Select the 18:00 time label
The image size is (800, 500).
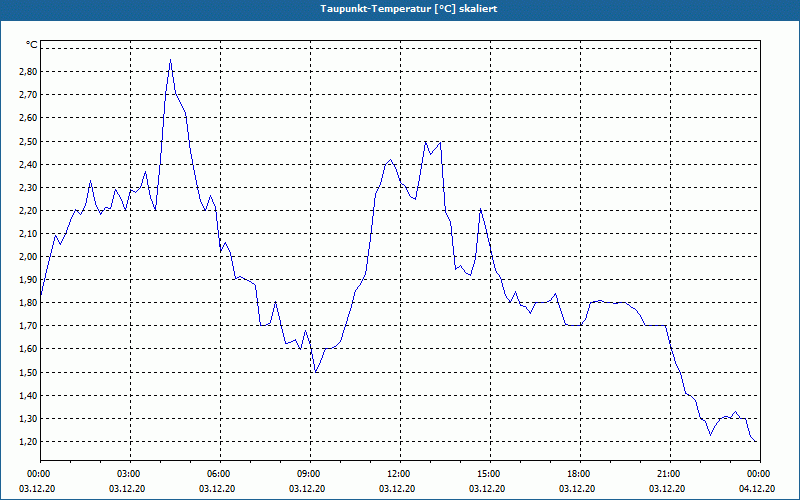[x=580, y=474]
